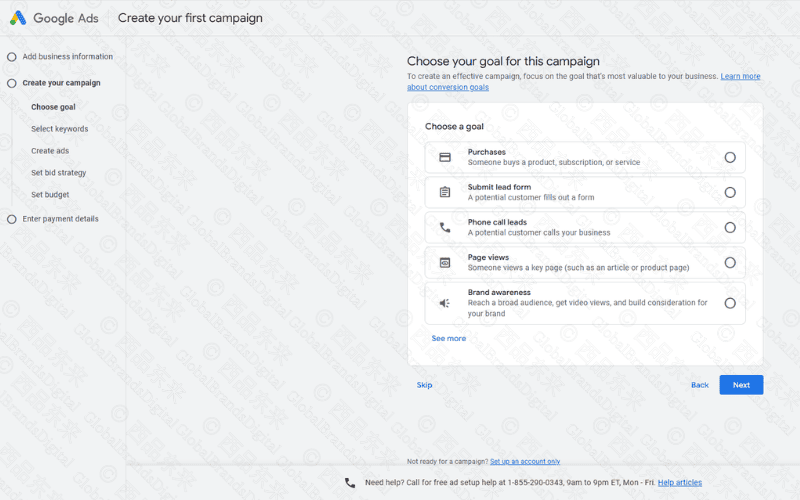
Task: Click the Skip link
Action: pos(424,385)
